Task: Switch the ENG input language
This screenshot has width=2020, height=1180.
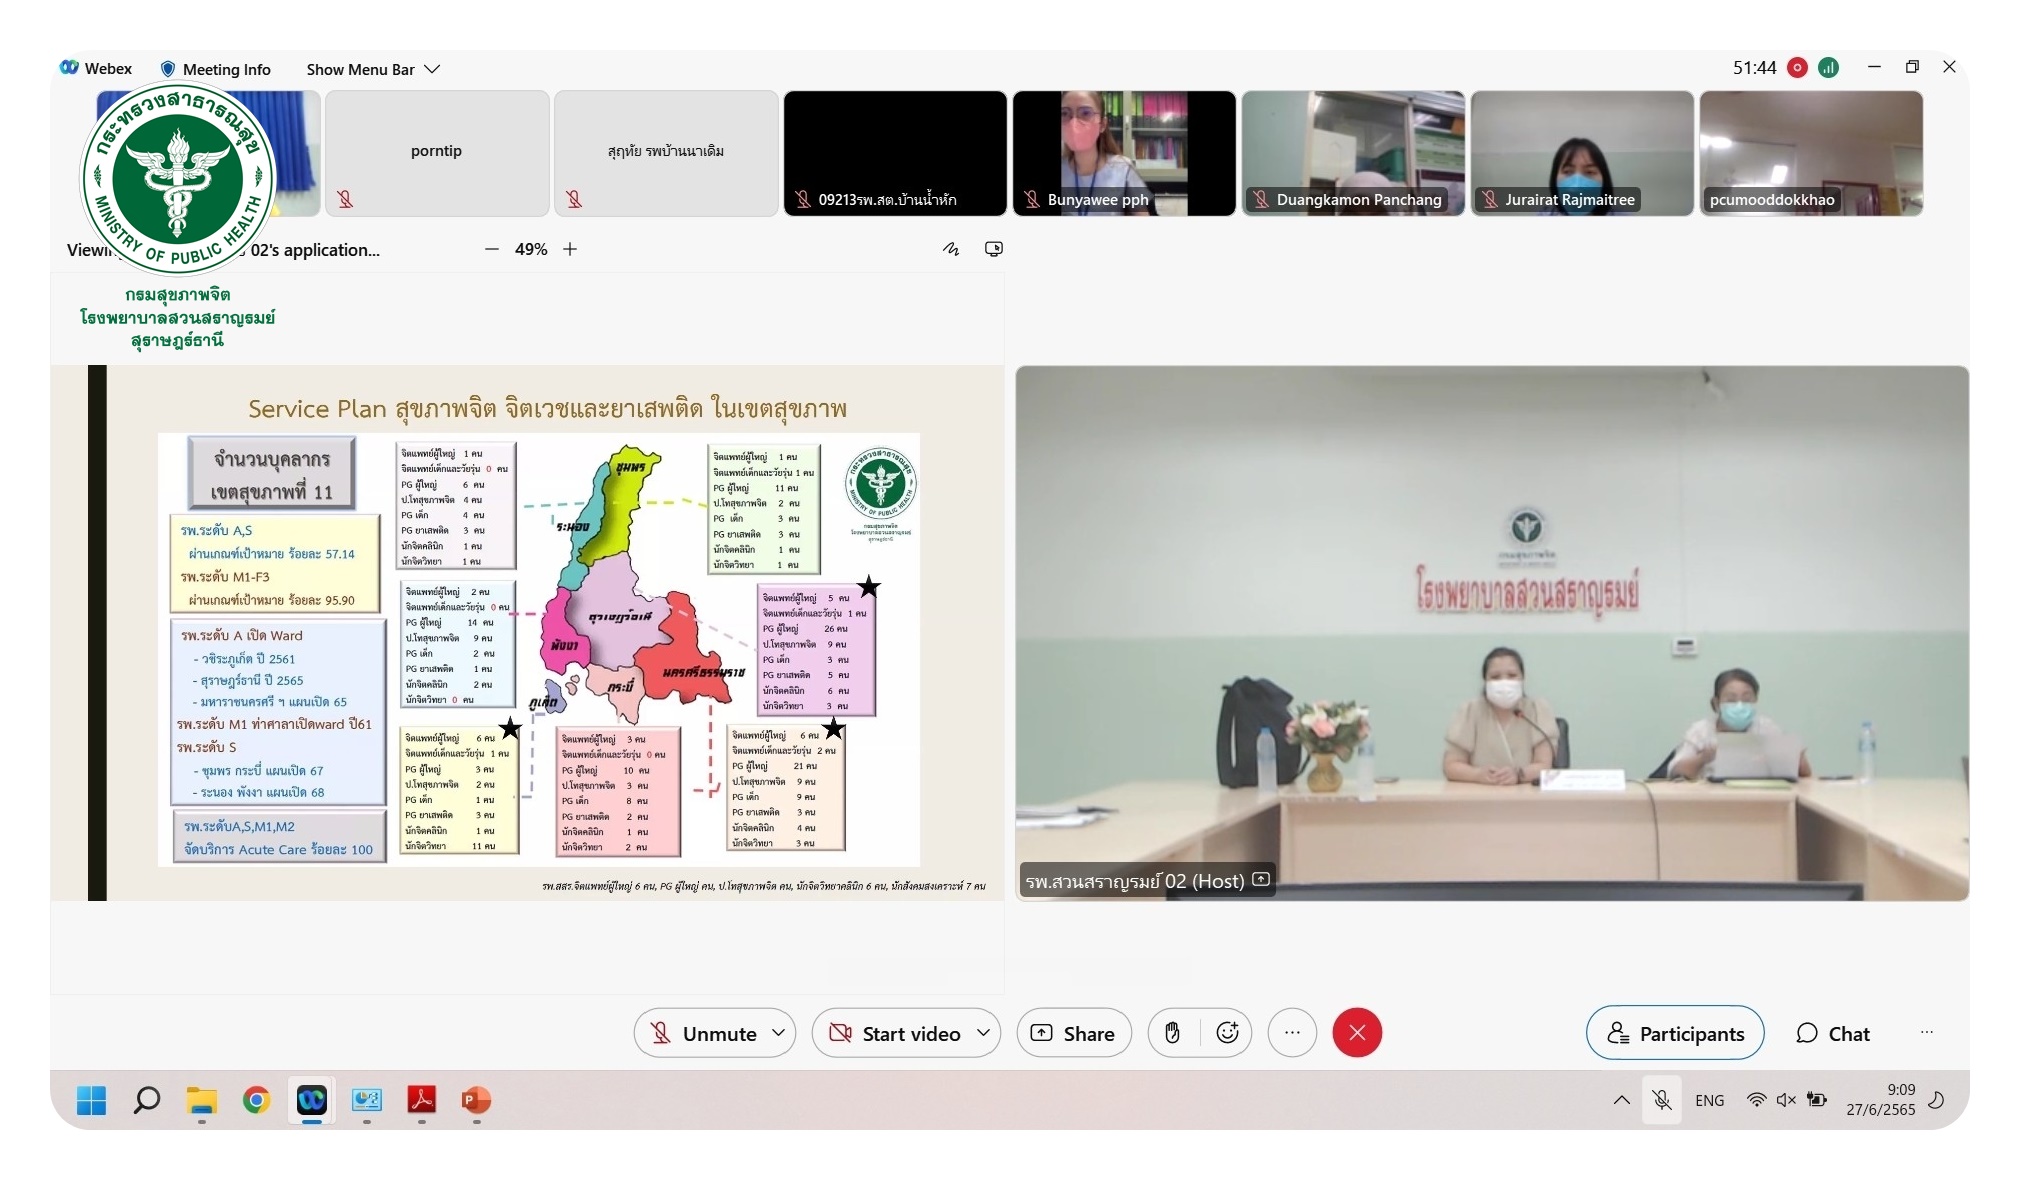Action: point(1709,1100)
